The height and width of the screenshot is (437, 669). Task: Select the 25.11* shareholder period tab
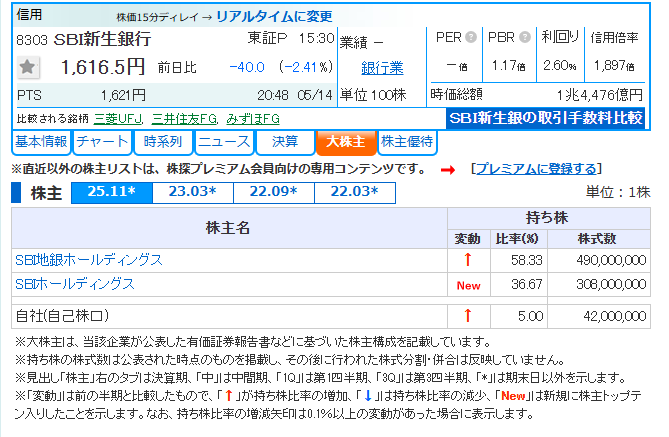click(112, 192)
